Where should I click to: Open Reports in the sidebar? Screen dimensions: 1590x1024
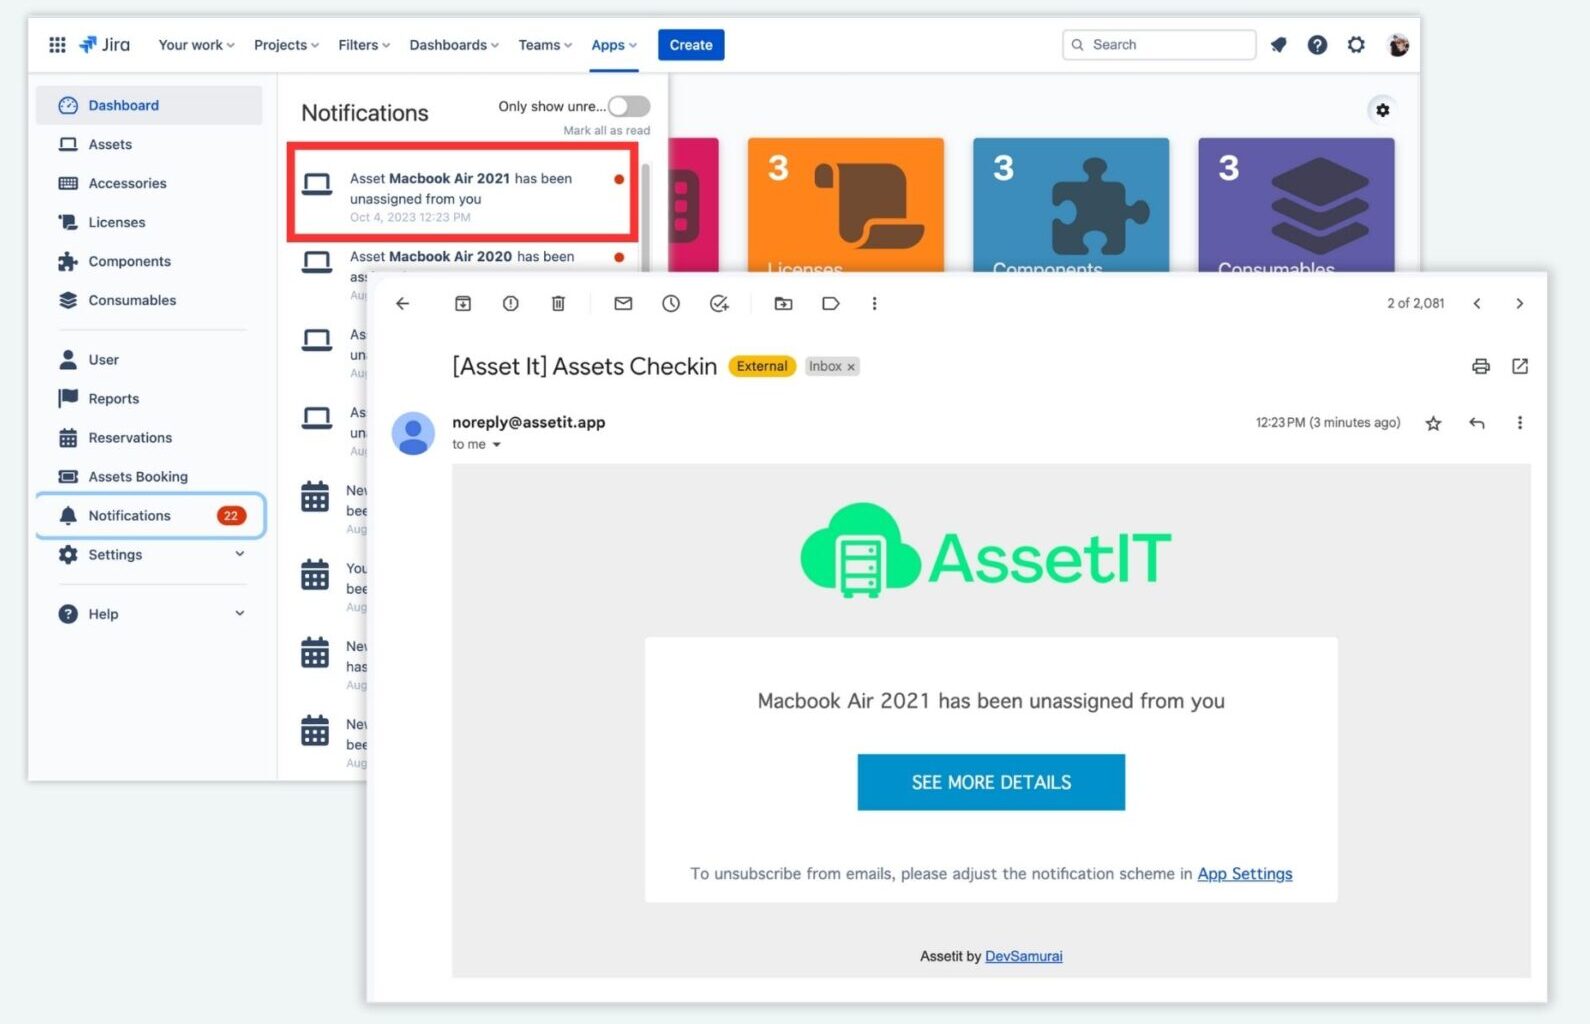pos(149,398)
